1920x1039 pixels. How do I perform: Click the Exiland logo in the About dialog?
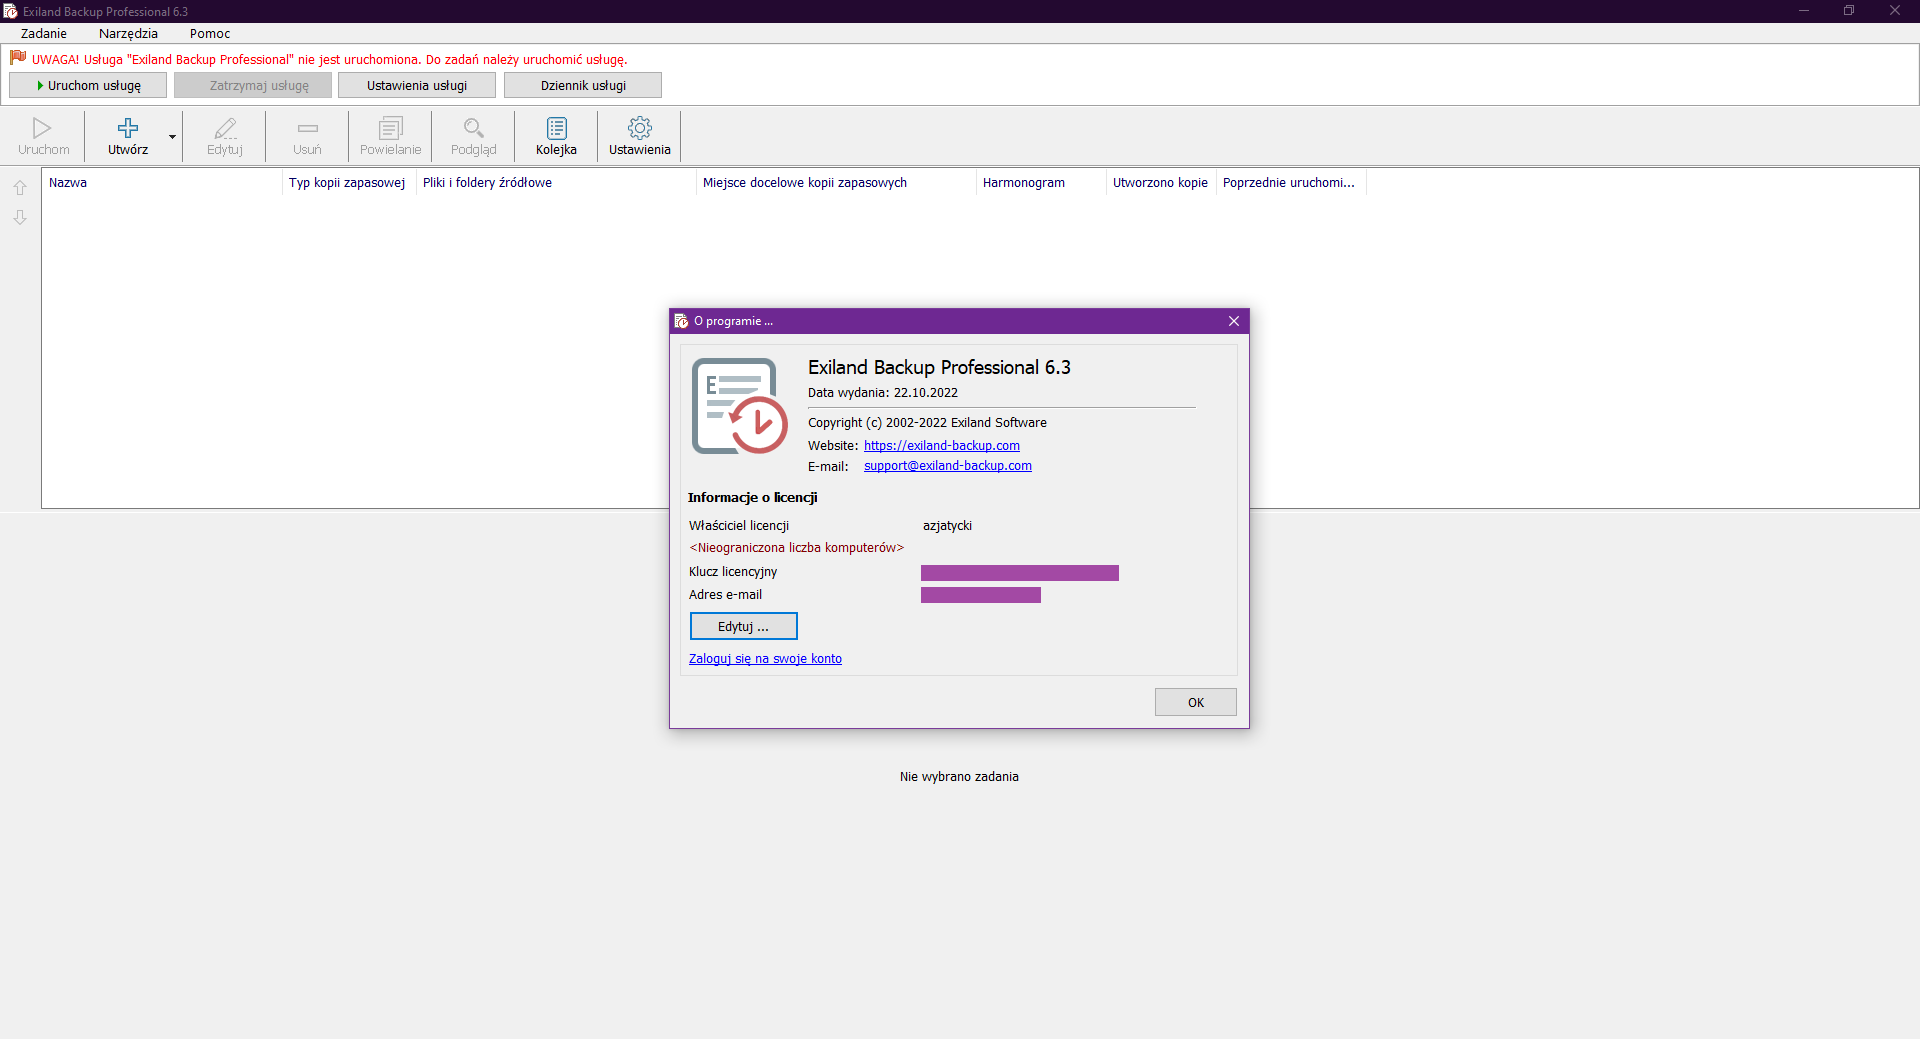[x=739, y=406]
